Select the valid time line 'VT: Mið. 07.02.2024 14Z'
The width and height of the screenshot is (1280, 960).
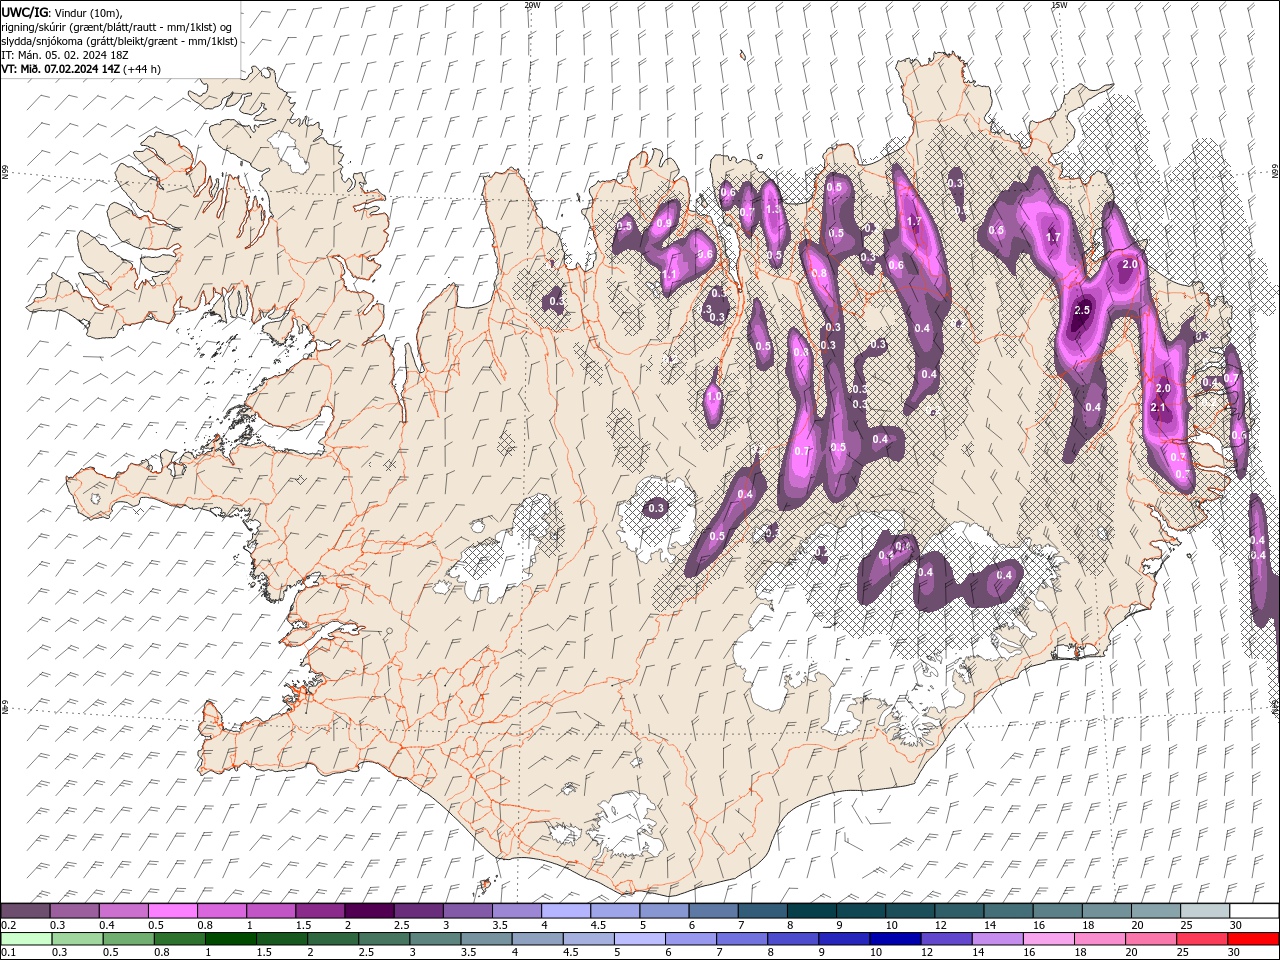60,69
